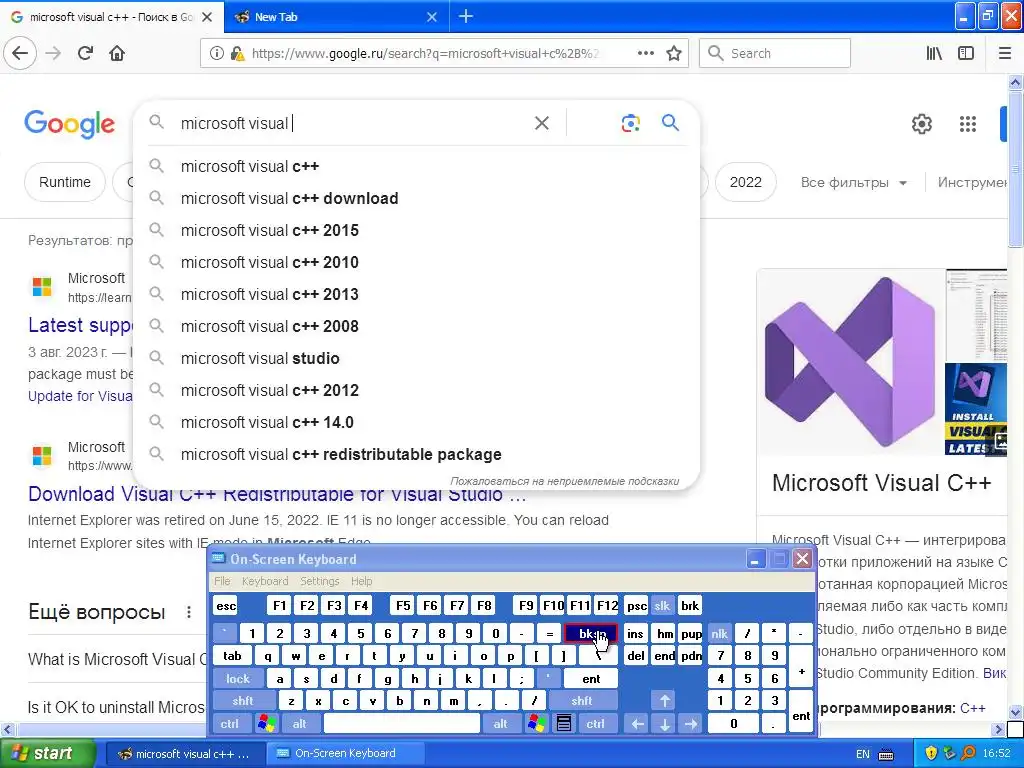
Task: Click the Runtime filter chip
Action: (x=65, y=182)
